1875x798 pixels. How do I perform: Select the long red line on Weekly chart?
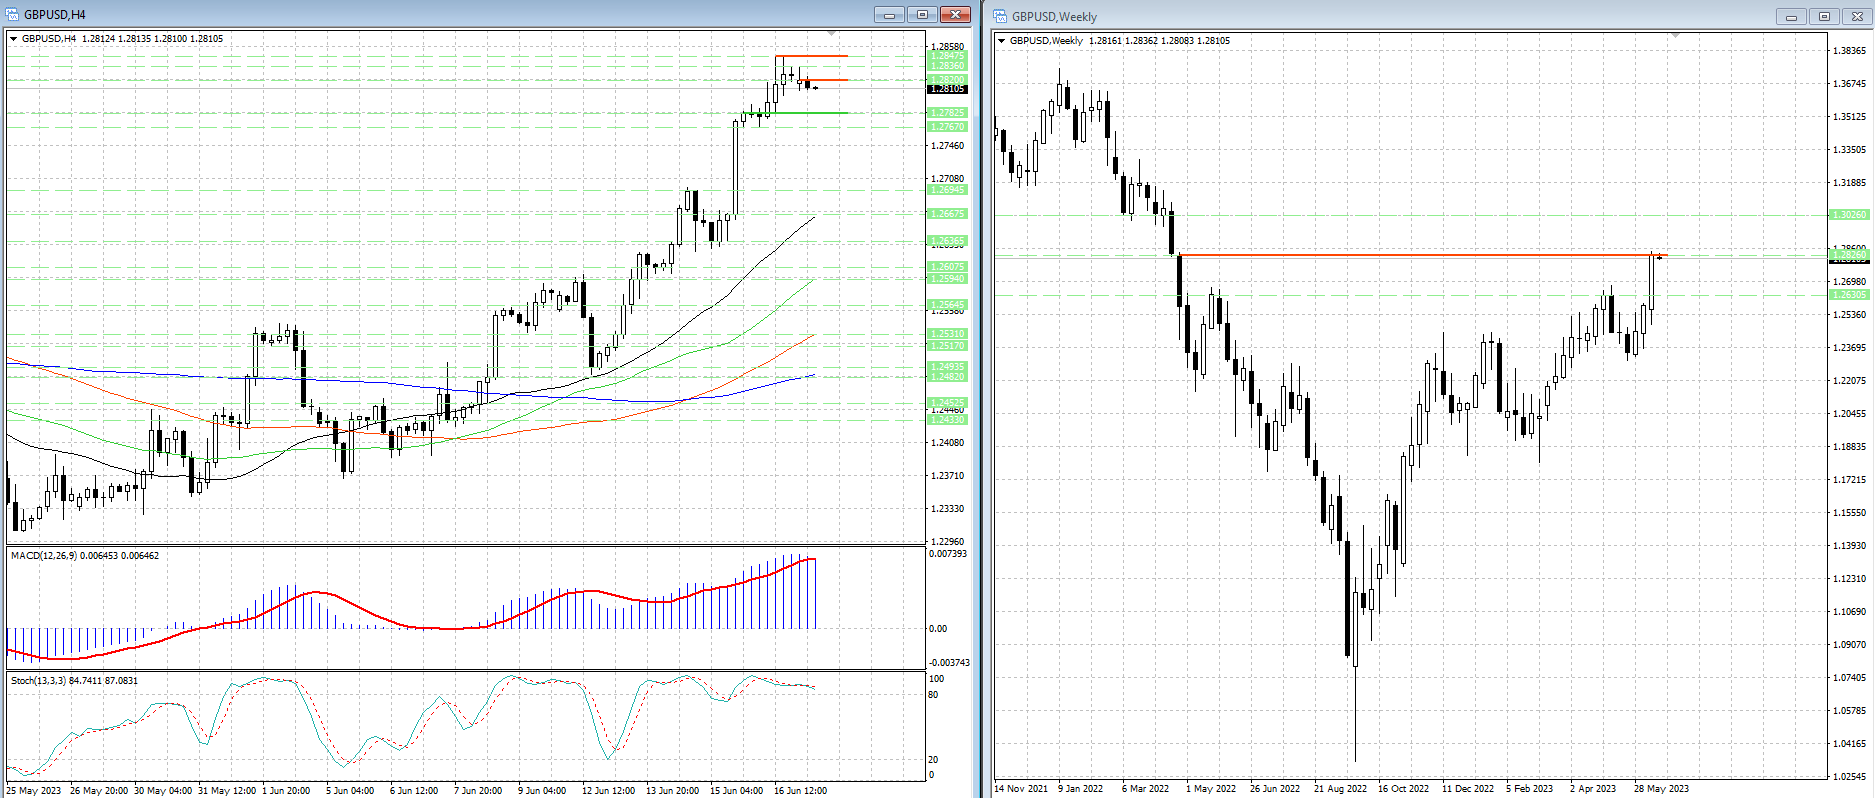click(1400, 255)
